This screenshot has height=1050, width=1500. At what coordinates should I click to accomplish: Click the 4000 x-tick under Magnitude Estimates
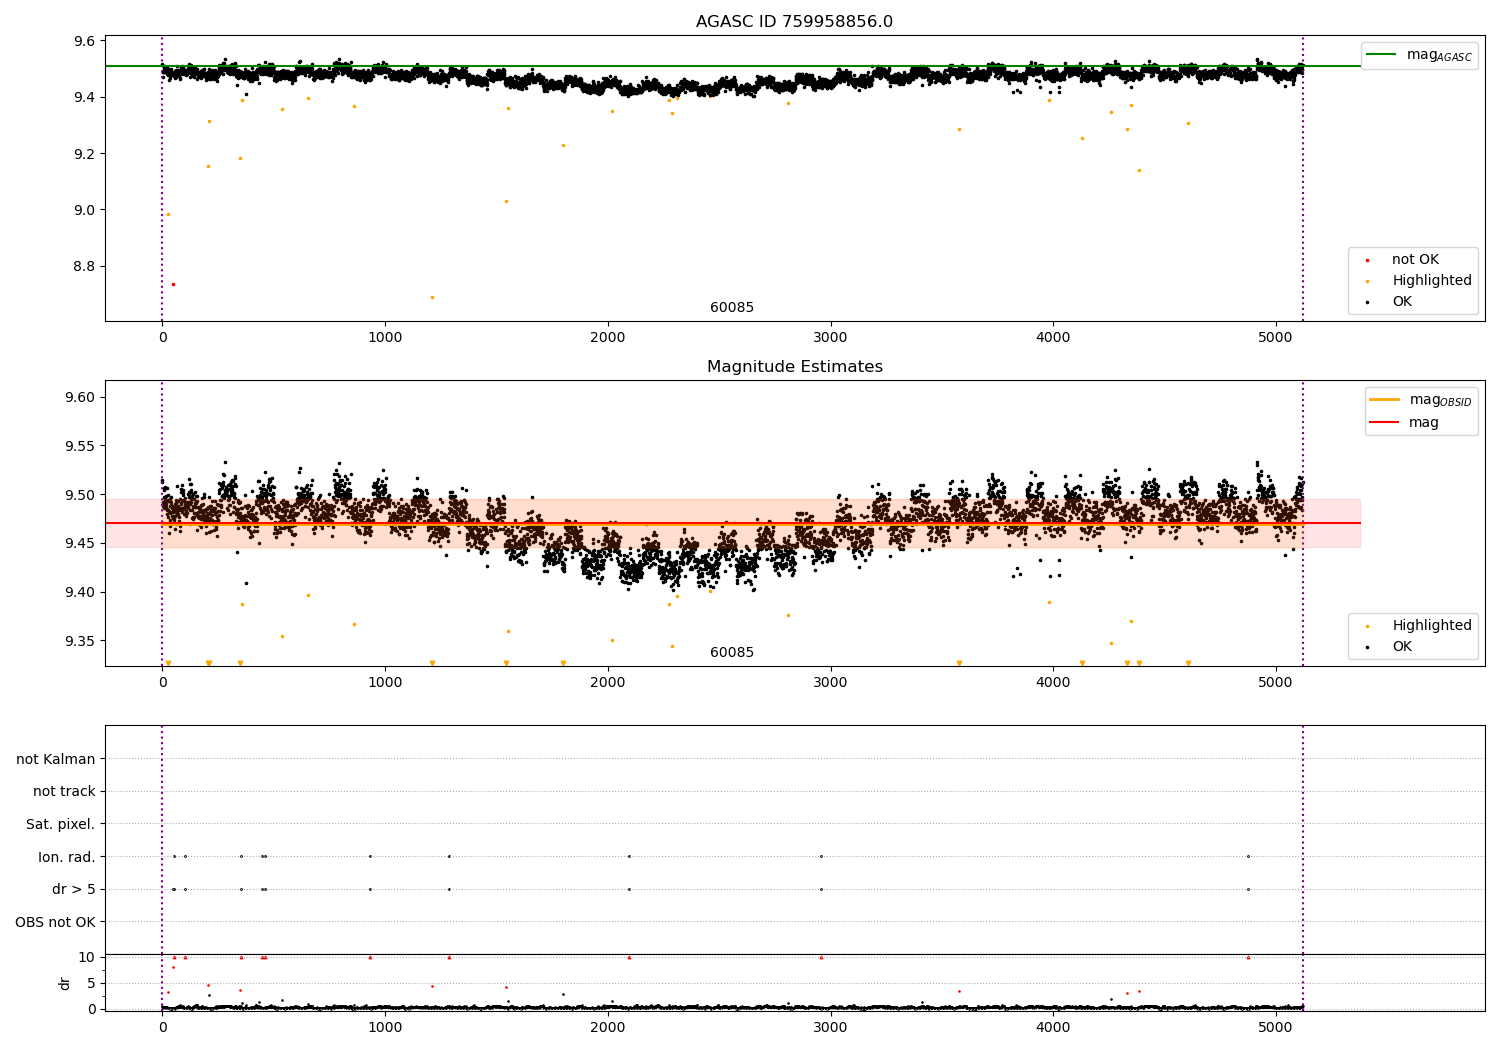point(1053,683)
